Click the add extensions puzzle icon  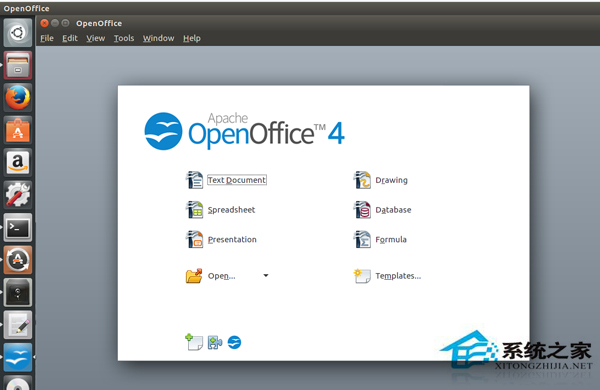(x=215, y=342)
